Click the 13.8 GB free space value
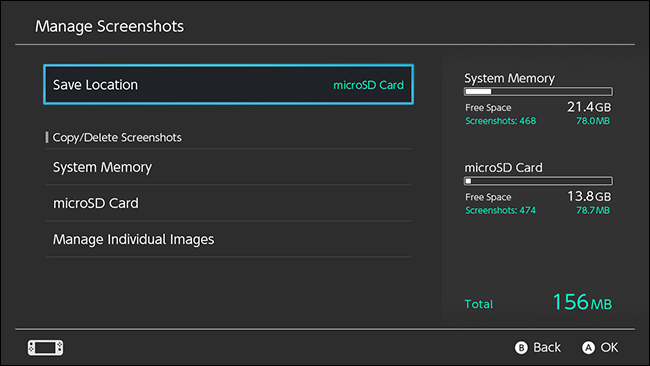This screenshot has height=366, width=650. (589, 196)
